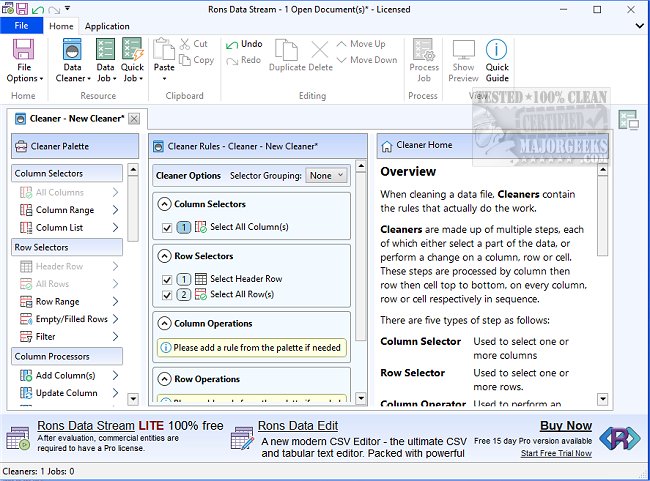
Task: Click the Rons Data Stream R logo
Action: pyautogui.click(x=620, y=439)
